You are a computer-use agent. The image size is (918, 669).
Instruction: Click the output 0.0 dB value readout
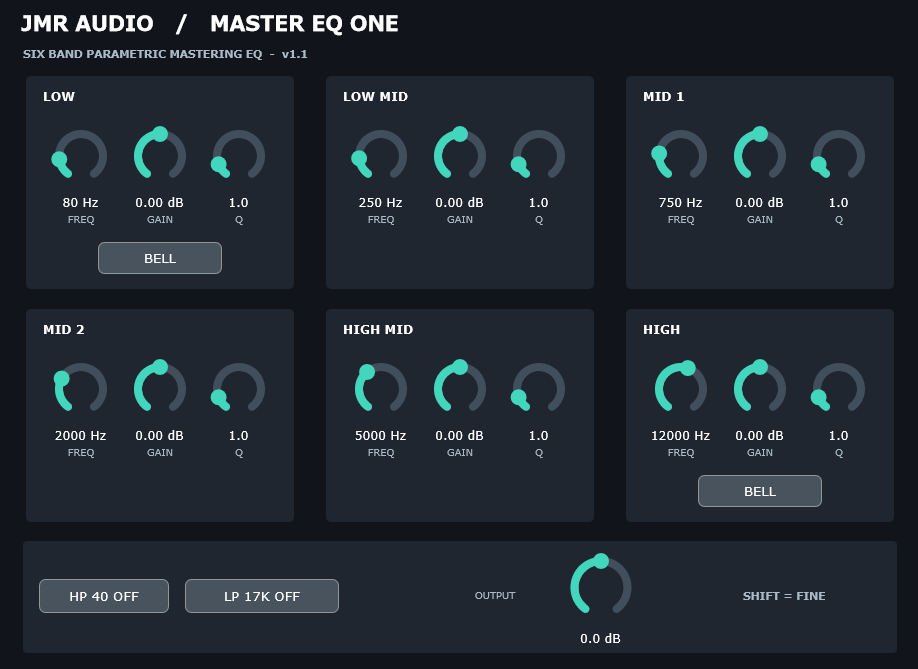pos(601,639)
